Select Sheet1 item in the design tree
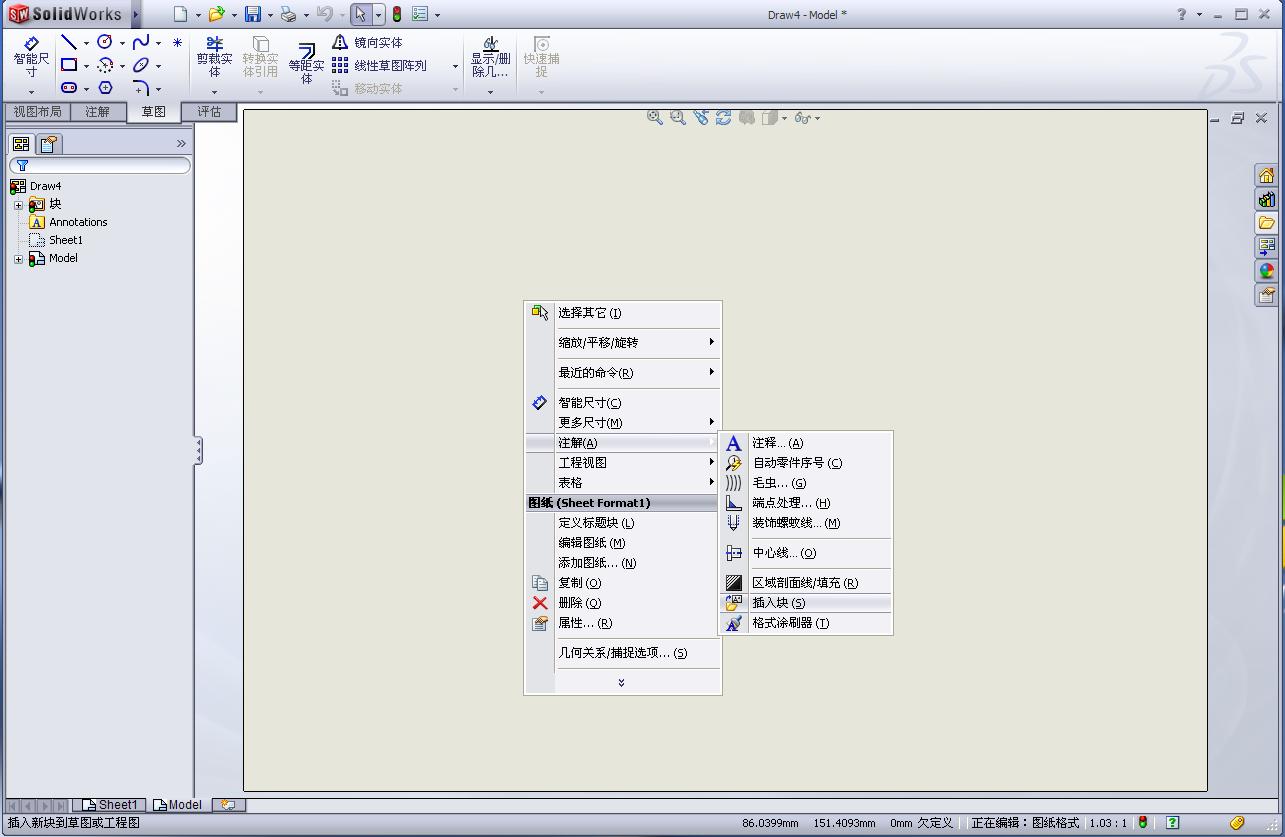This screenshot has width=1285, height=837. click(66, 240)
